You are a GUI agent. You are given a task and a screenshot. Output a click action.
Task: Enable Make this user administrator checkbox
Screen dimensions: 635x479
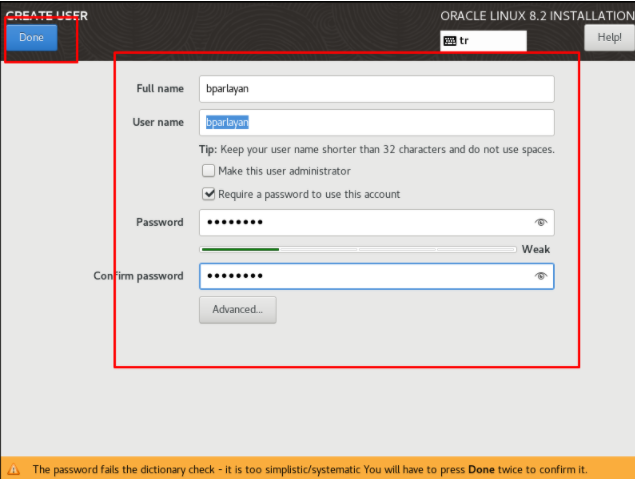(x=209, y=171)
